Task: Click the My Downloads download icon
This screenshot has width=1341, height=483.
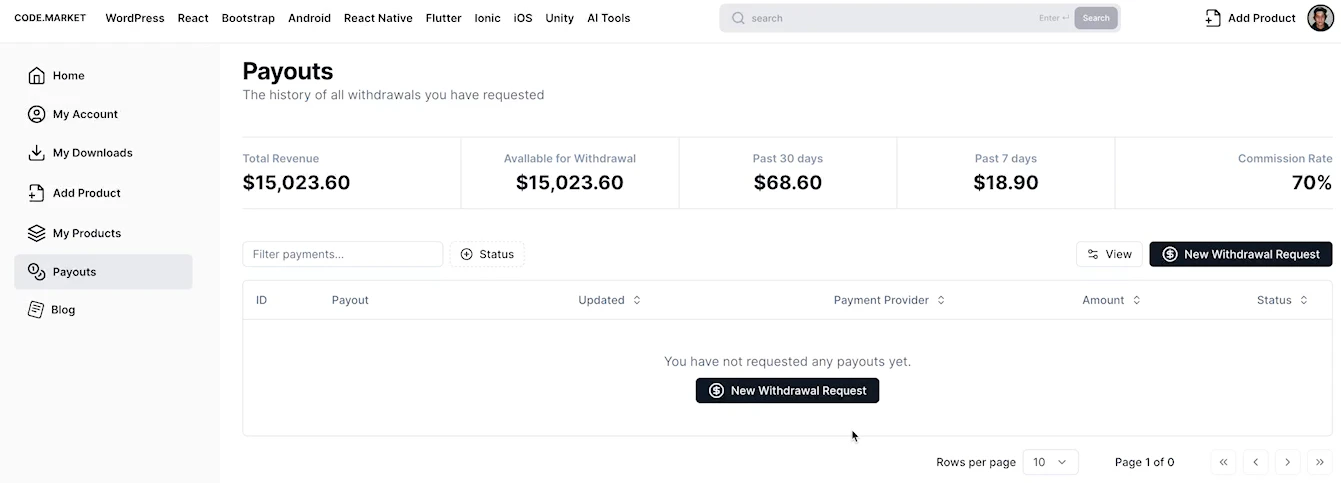Action: [37, 153]
